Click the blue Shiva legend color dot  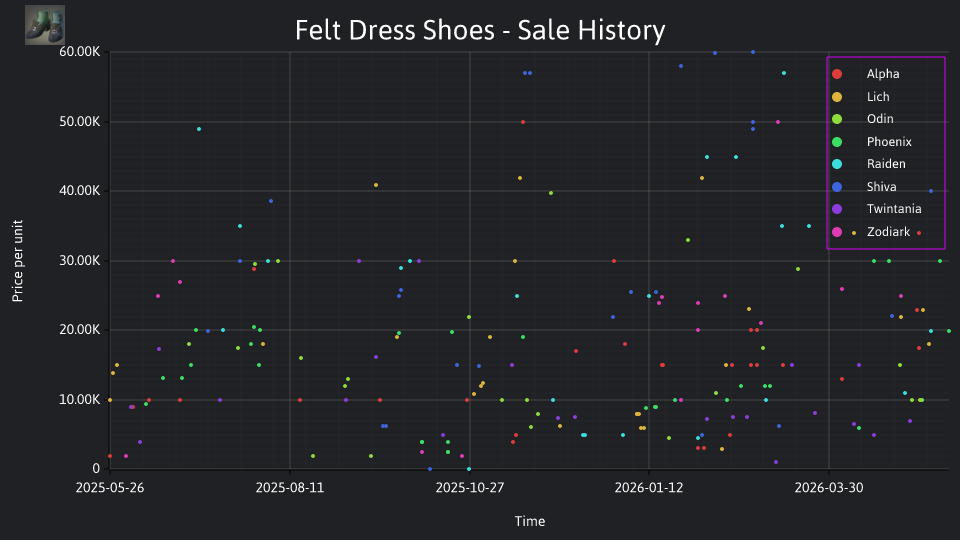pos(837,187)
